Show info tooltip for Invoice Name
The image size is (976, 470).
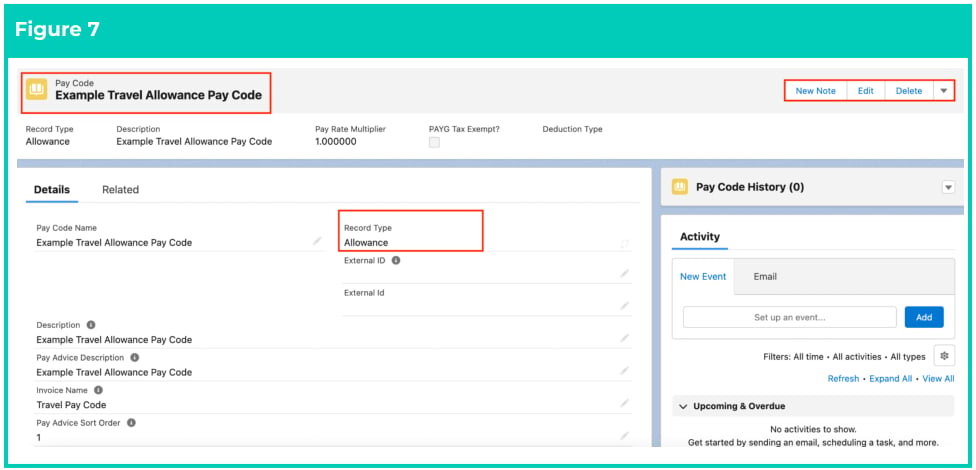98,390
